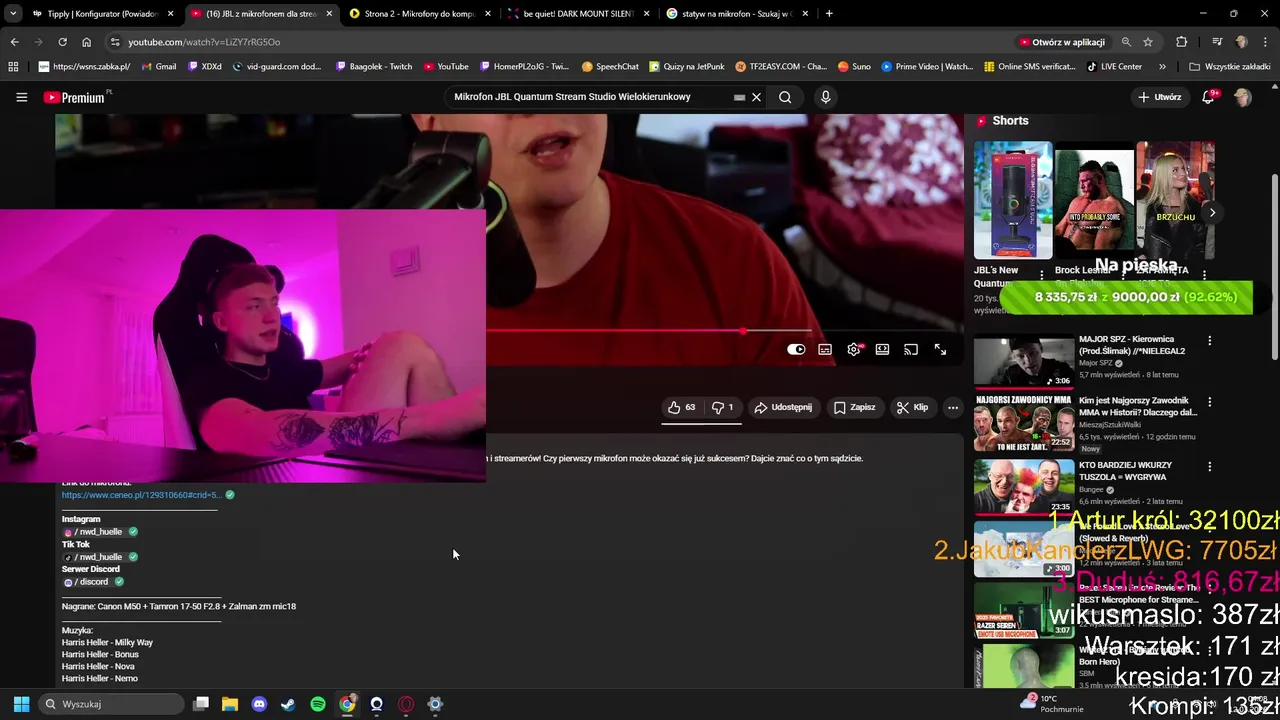1280x720 pixels.
Task: Open Wszystkie zakładki folder
Action: pos(1229,67)
